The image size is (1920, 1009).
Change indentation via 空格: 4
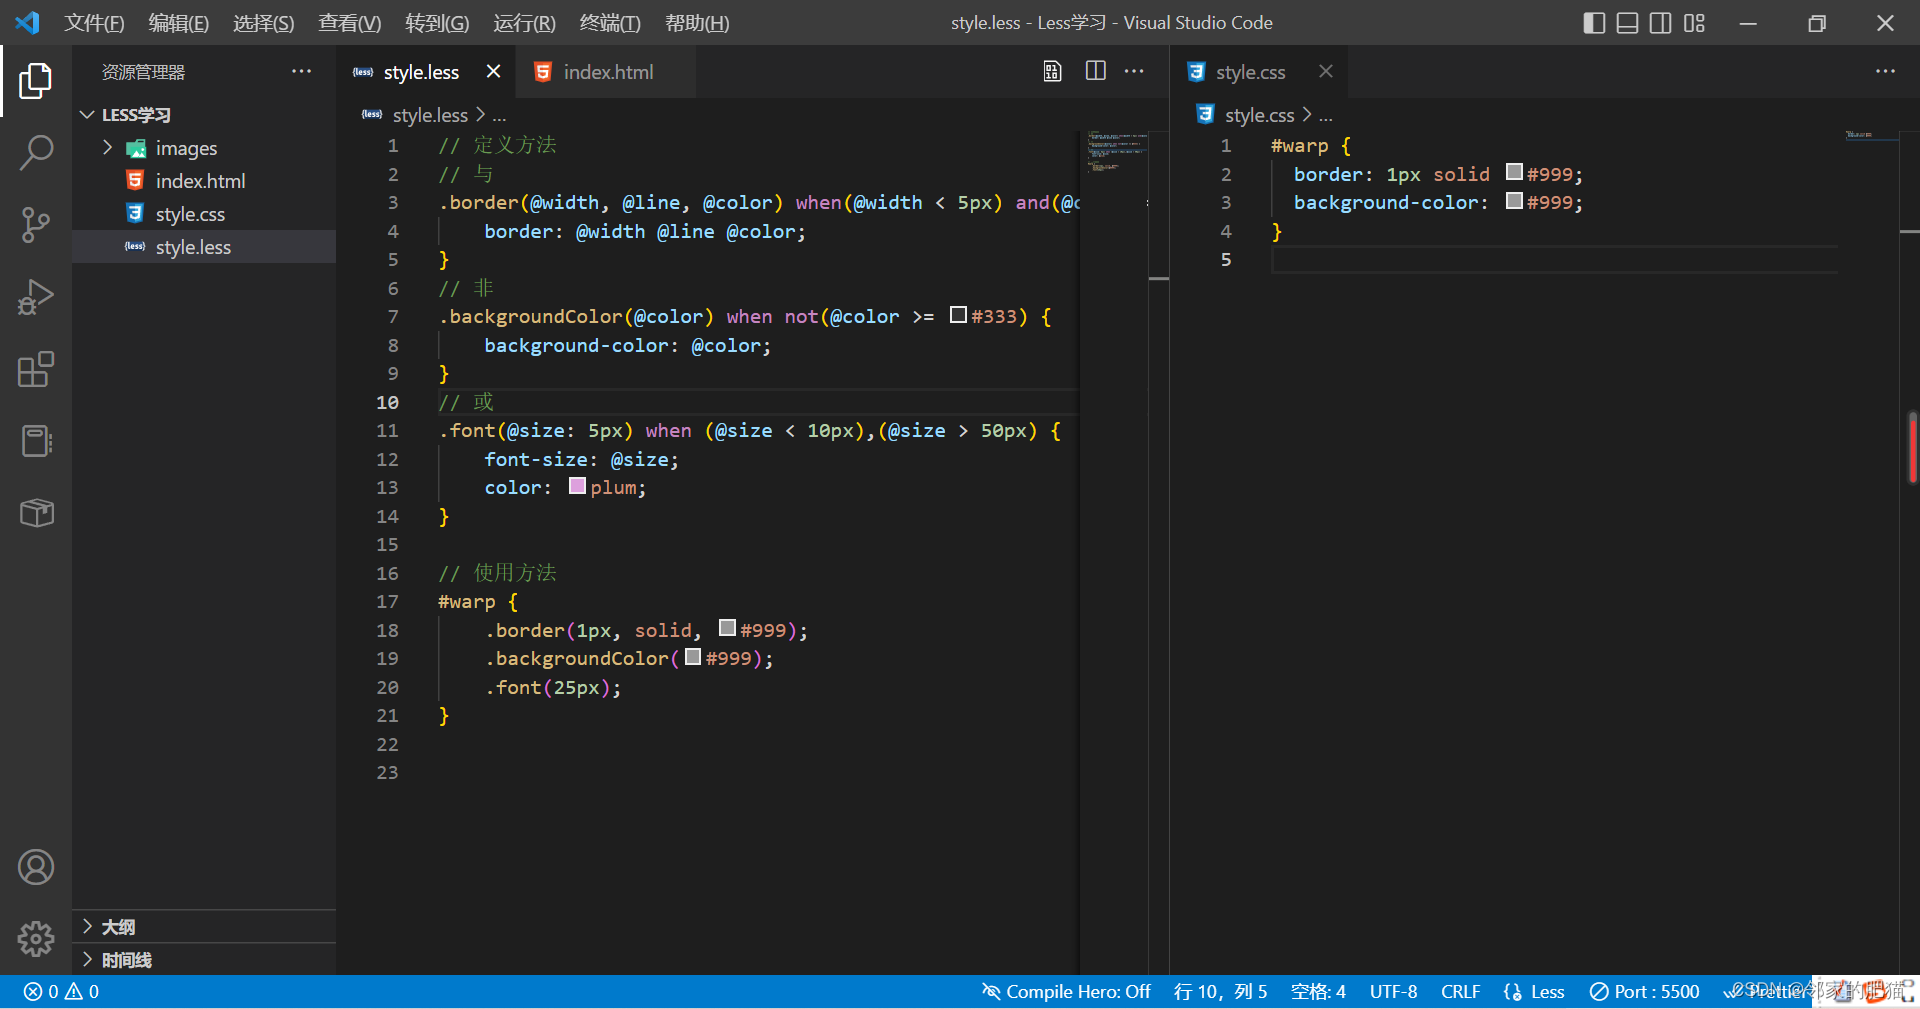(x=1318, y=992)
